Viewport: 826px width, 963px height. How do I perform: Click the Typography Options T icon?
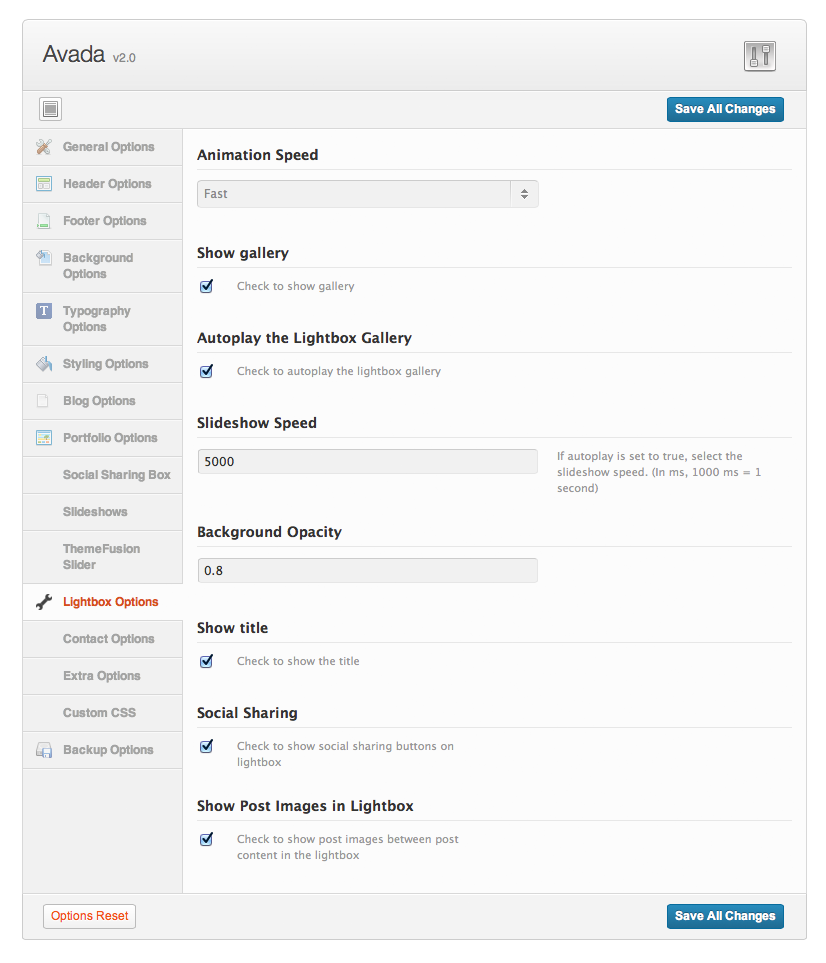click(43, 311)
